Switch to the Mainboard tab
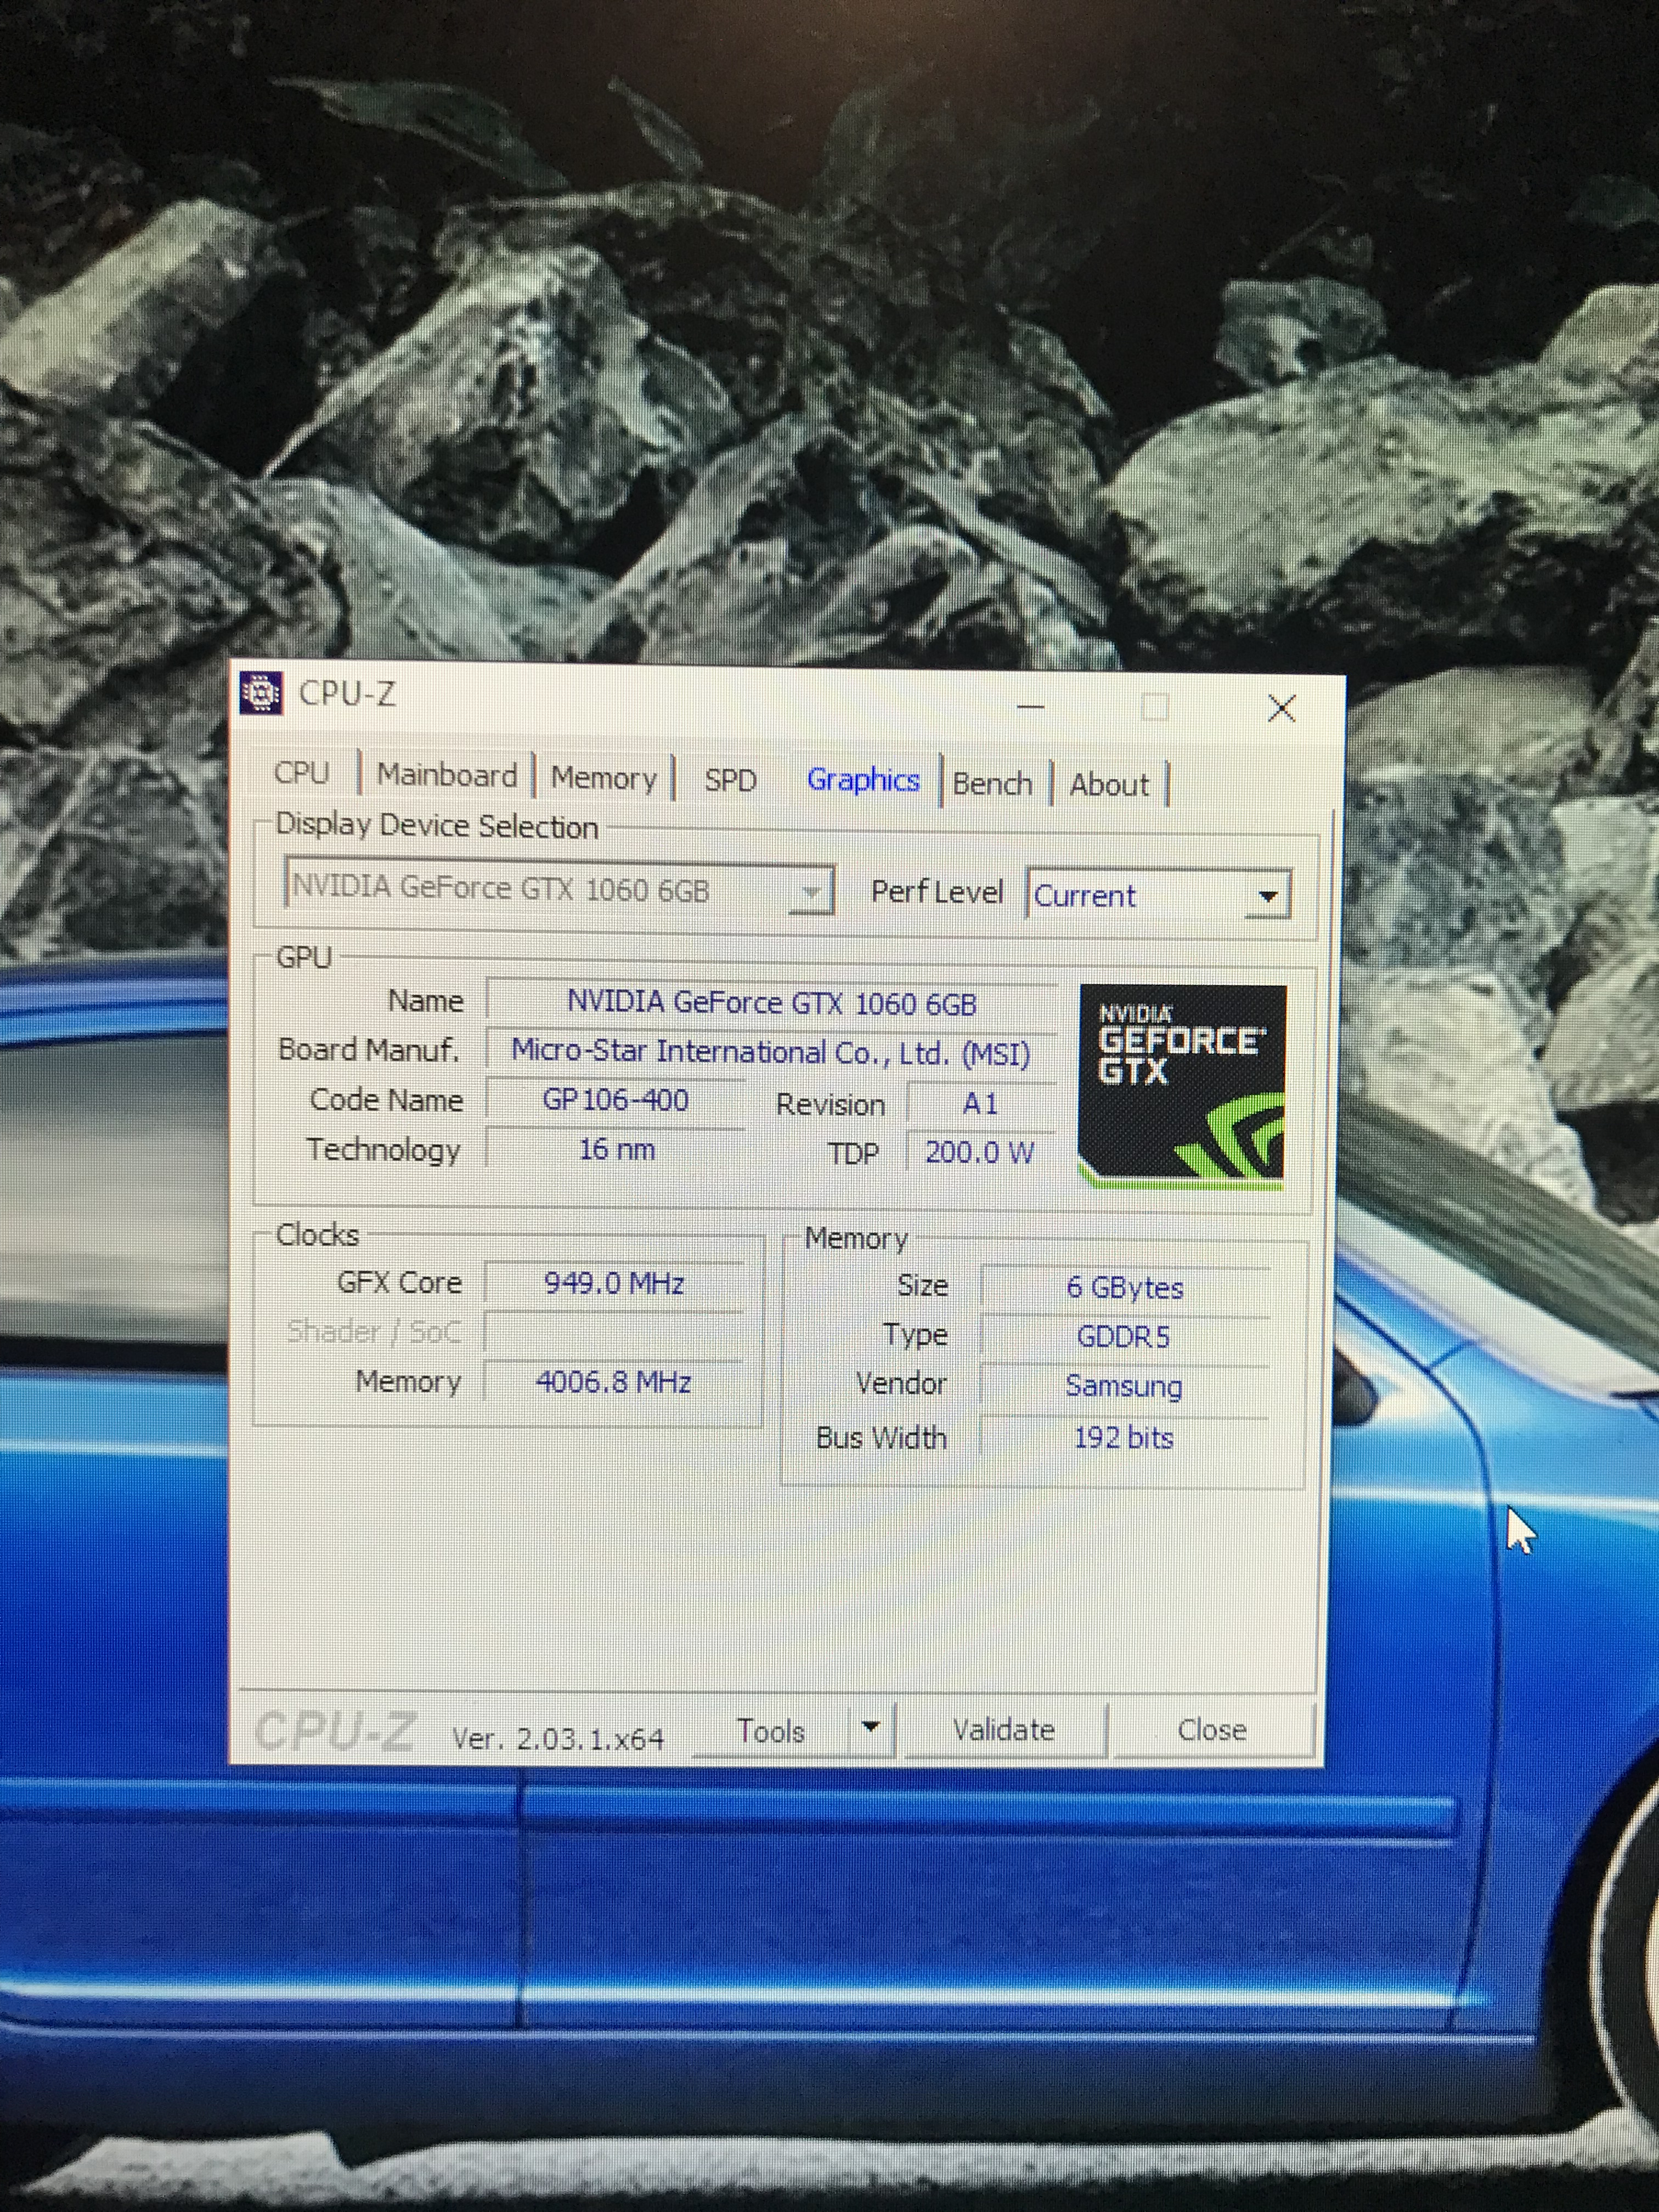 coord(447,775)
